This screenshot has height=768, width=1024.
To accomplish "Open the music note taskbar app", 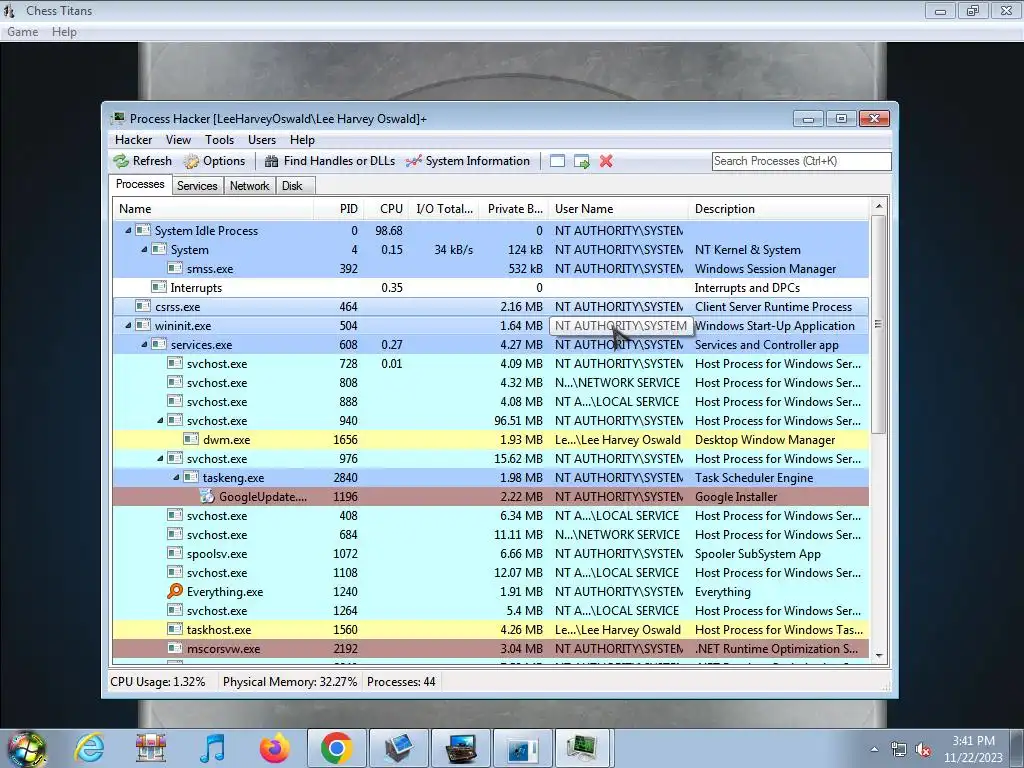I will click(212, 748).
